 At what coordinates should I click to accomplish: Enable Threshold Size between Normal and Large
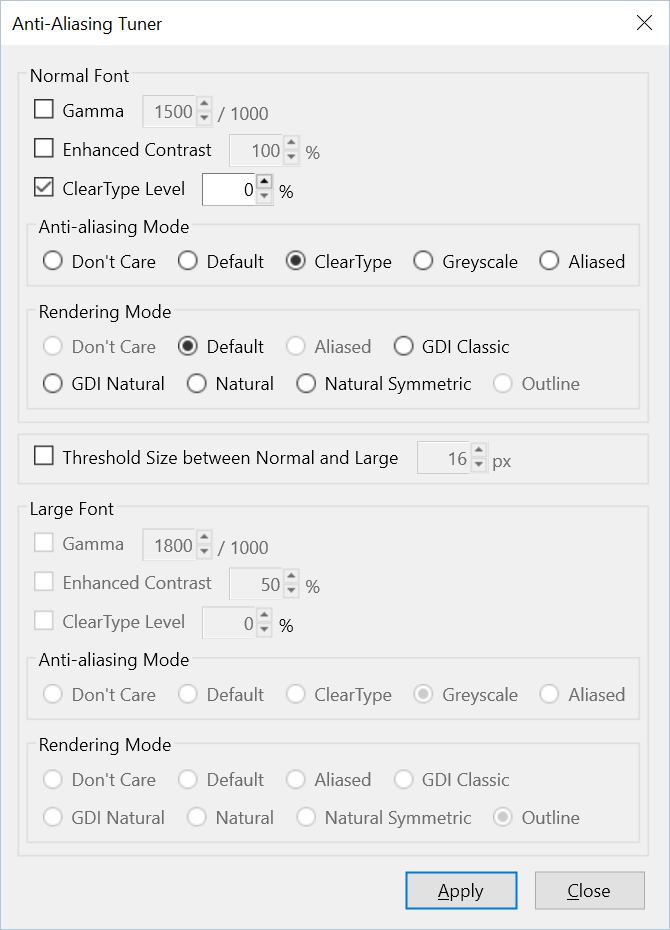(44, 457)
